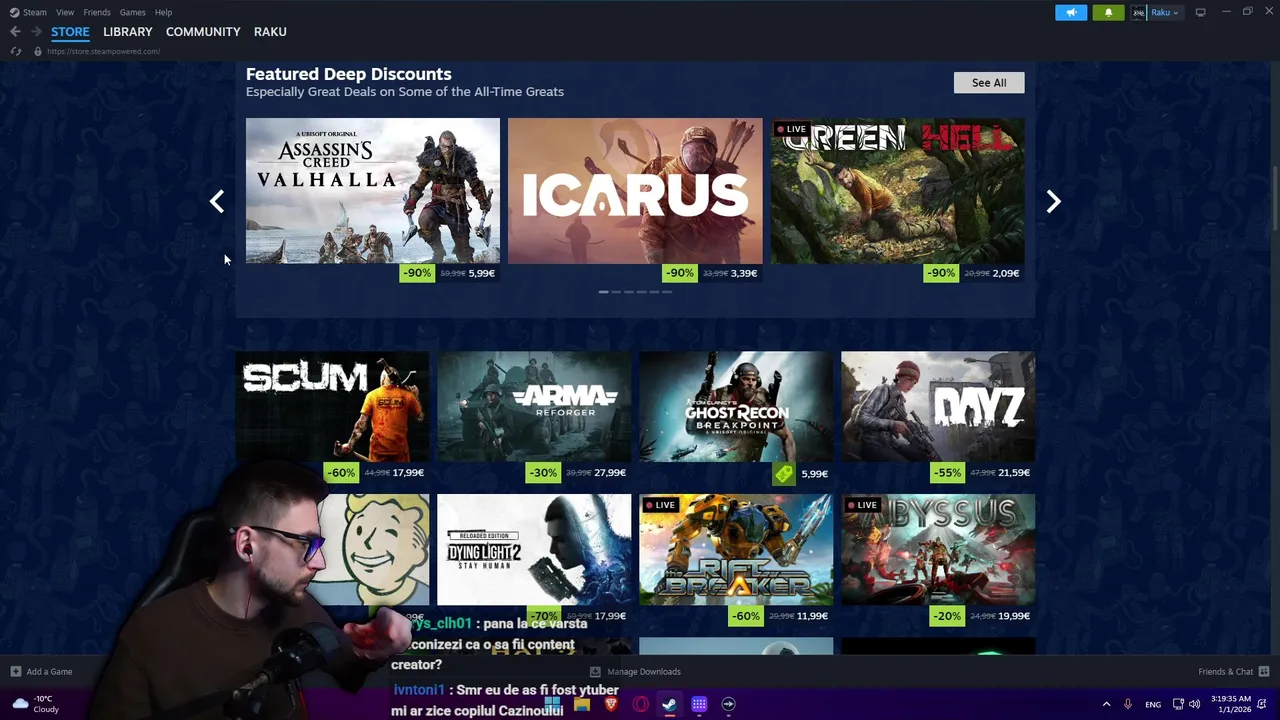Open the Steam announcements megaphone button
1280x720 pixels.
(1071, 12)
